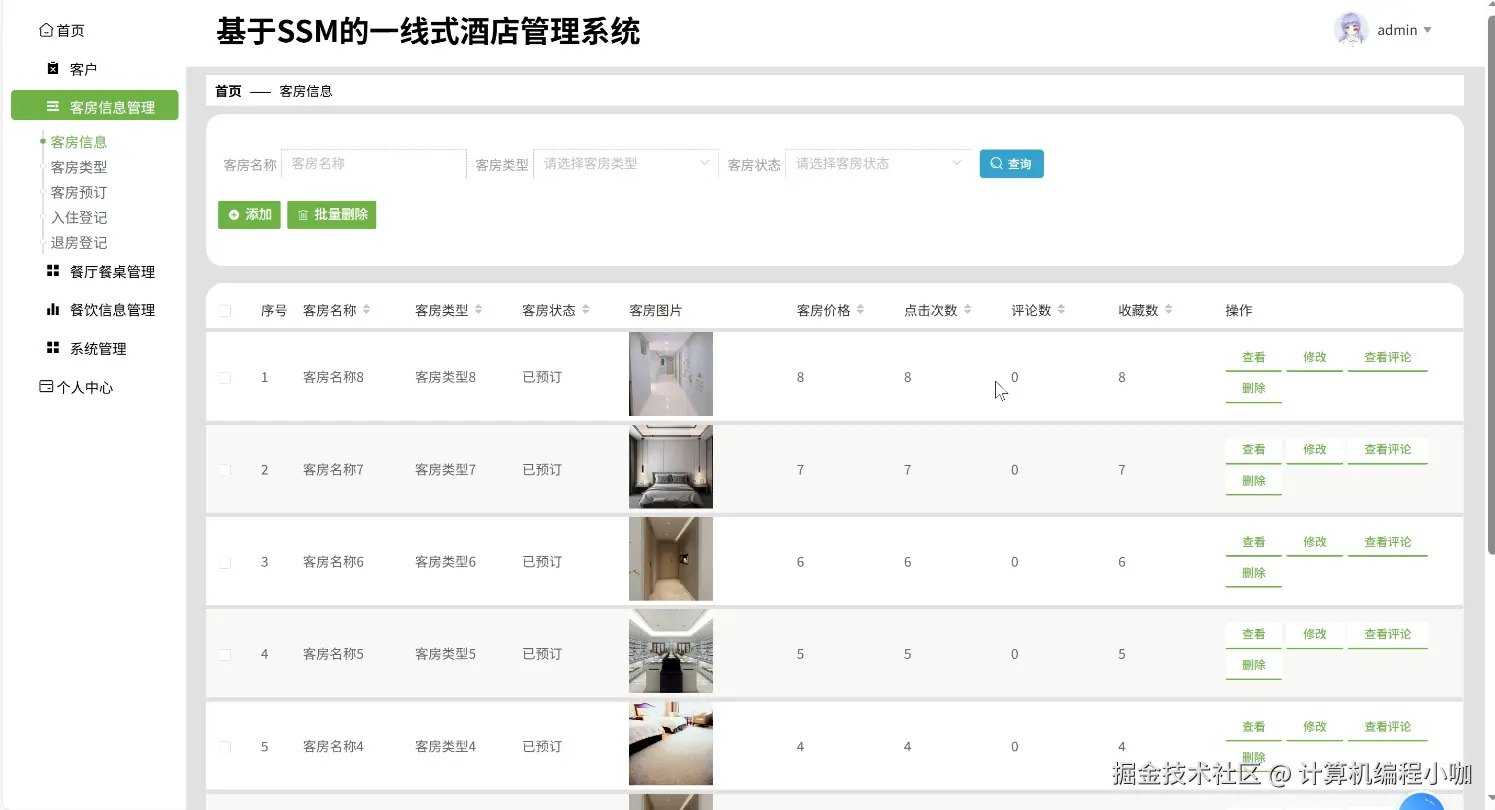Open 系统管理 using its panel icon
The height and width of the screenshot is (810, 1495).
[x=51, y=347]
